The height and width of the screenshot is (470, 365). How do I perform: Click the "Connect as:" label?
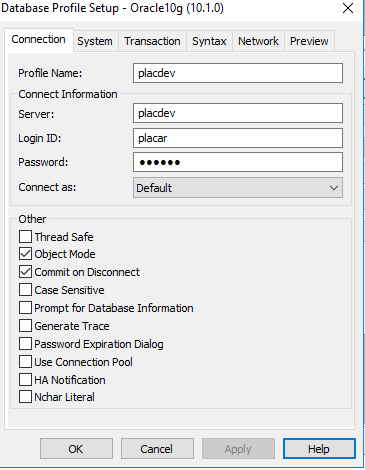point(47,187)
